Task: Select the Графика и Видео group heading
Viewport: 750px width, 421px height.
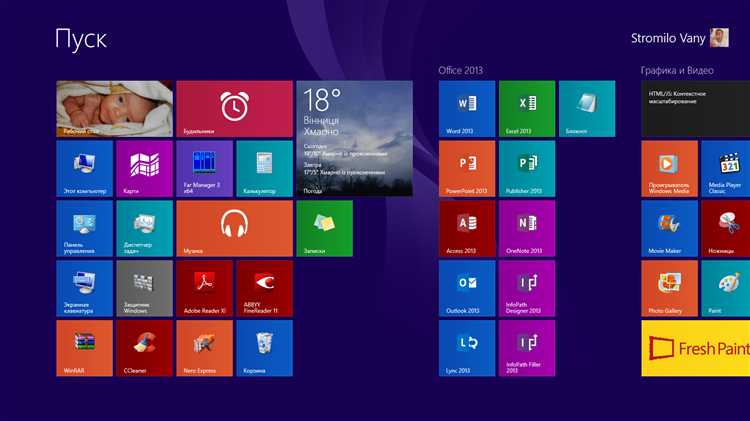Action: tap(677, 70)
